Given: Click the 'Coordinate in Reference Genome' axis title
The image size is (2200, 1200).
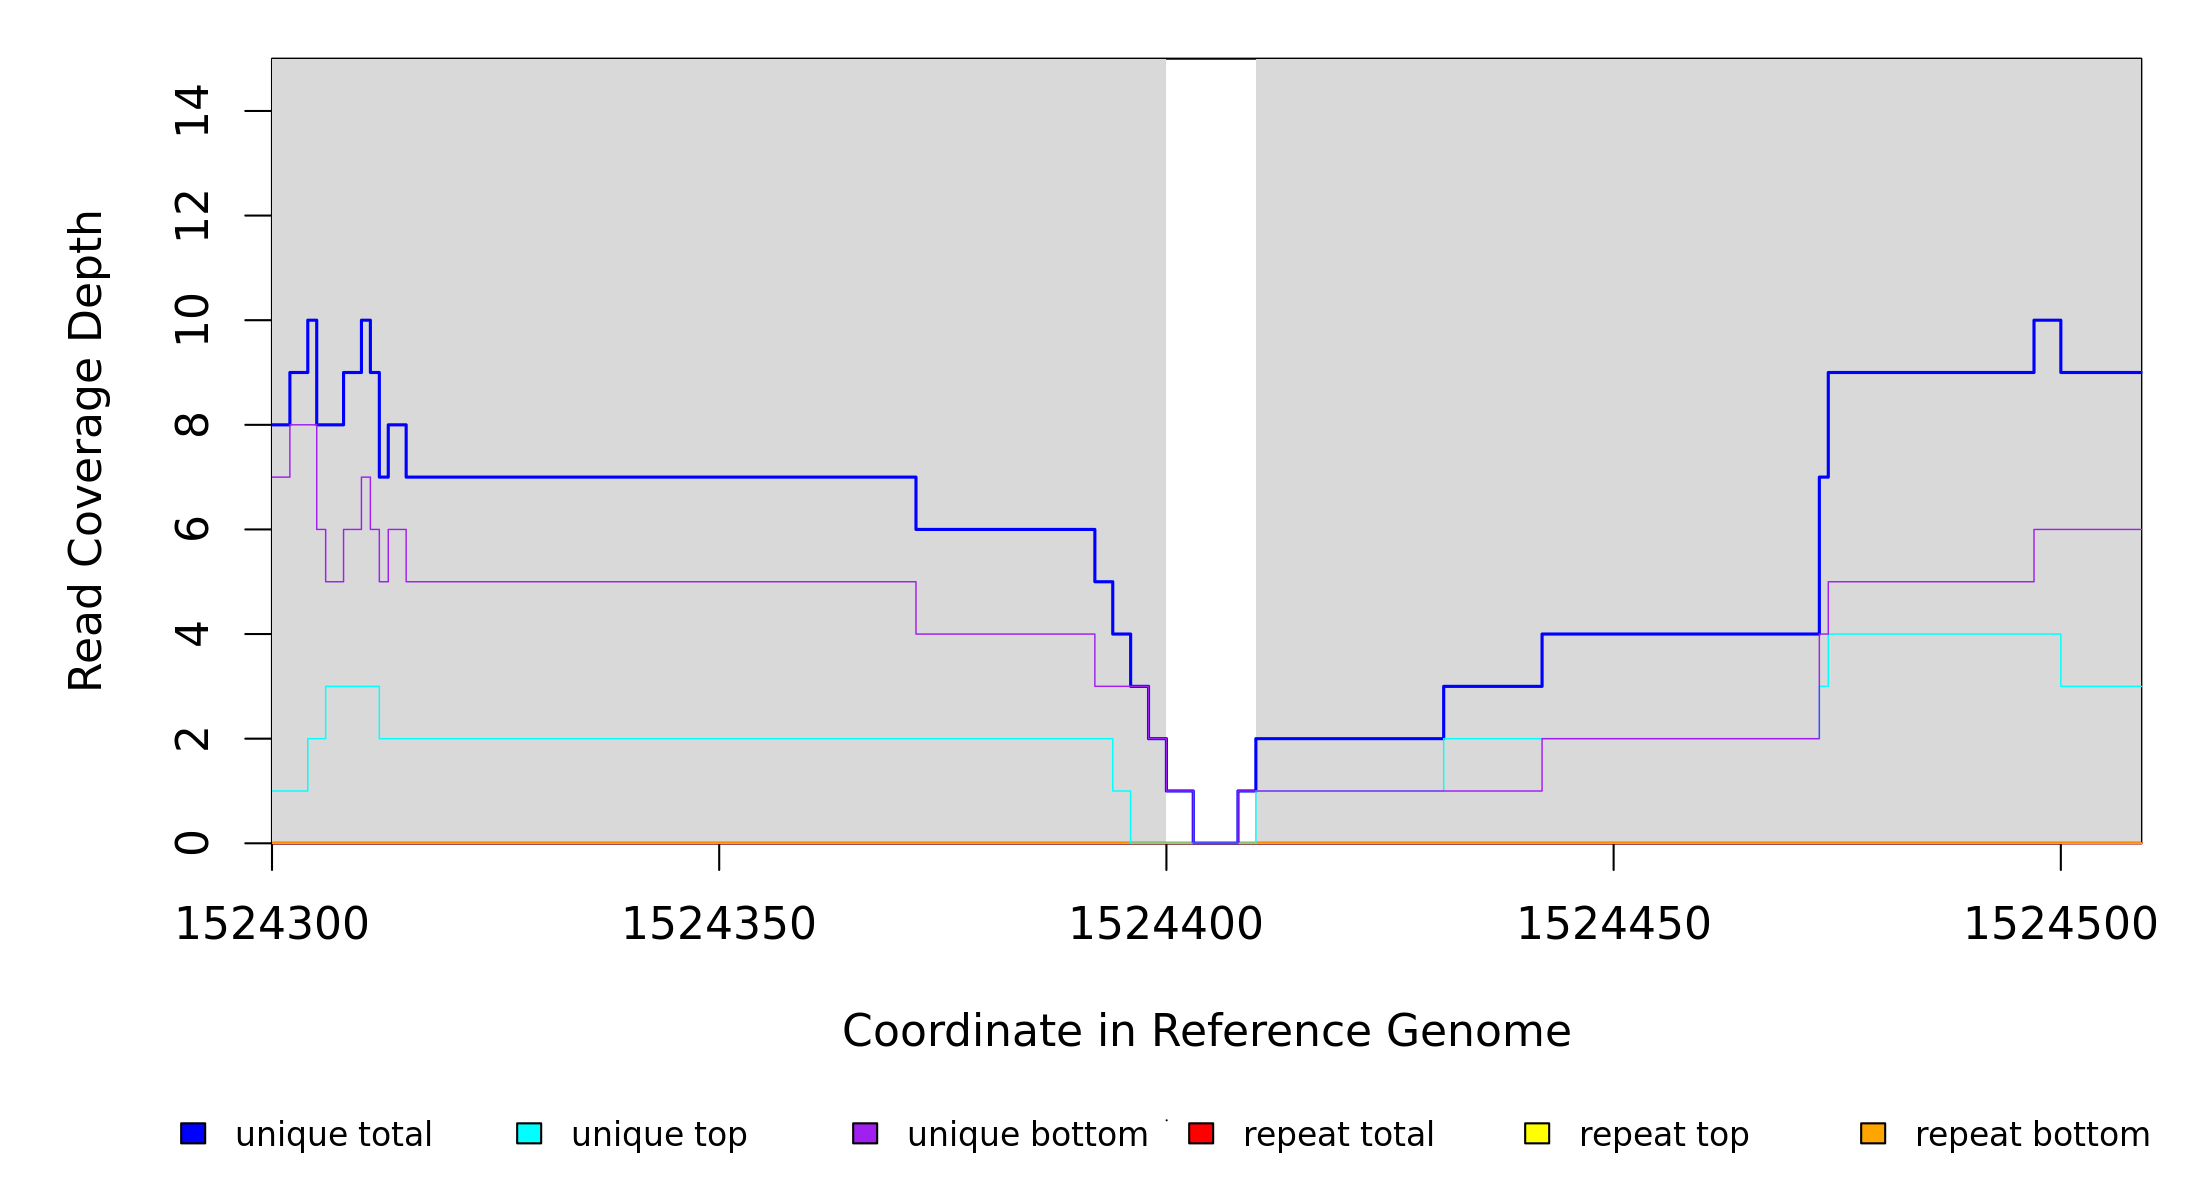Looking at the screenshot, I should [1206, 1031].
